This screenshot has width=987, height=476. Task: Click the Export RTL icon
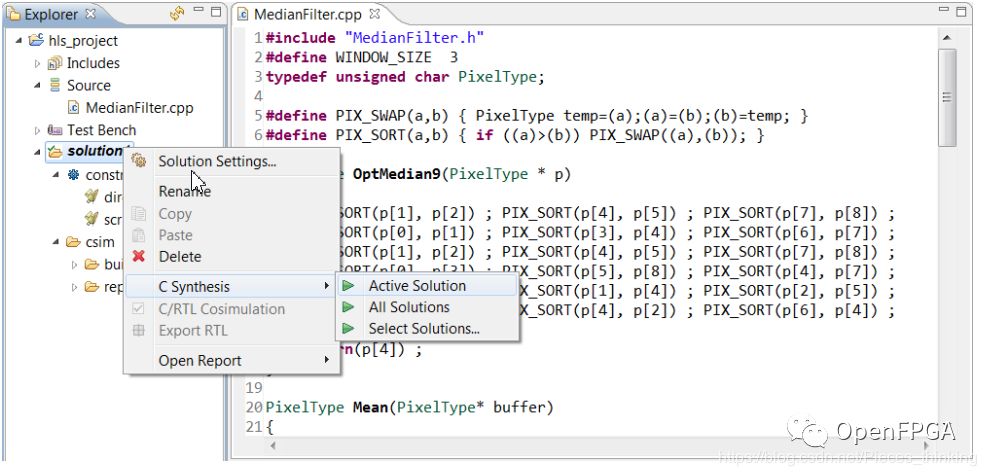click(x=138, y=331)
